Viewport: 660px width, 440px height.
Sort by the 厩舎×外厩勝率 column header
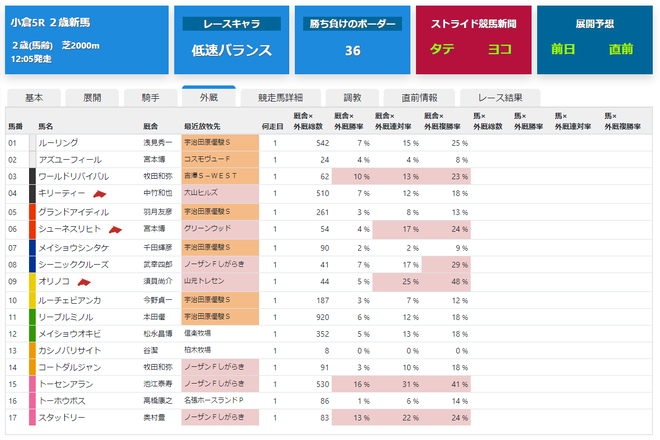pyautogui.click(x=350, y=121)
